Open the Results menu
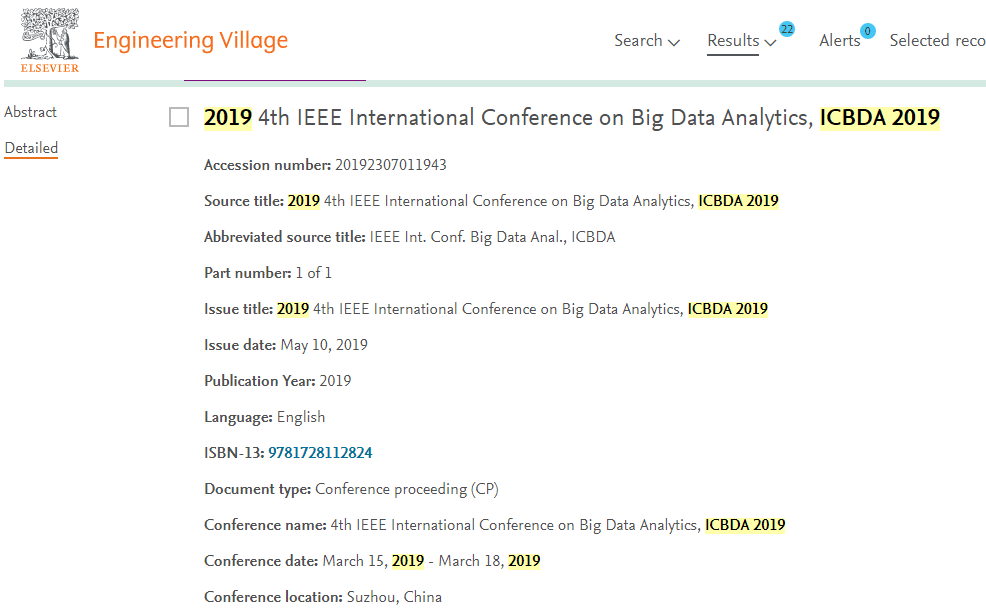 (733, 41)
